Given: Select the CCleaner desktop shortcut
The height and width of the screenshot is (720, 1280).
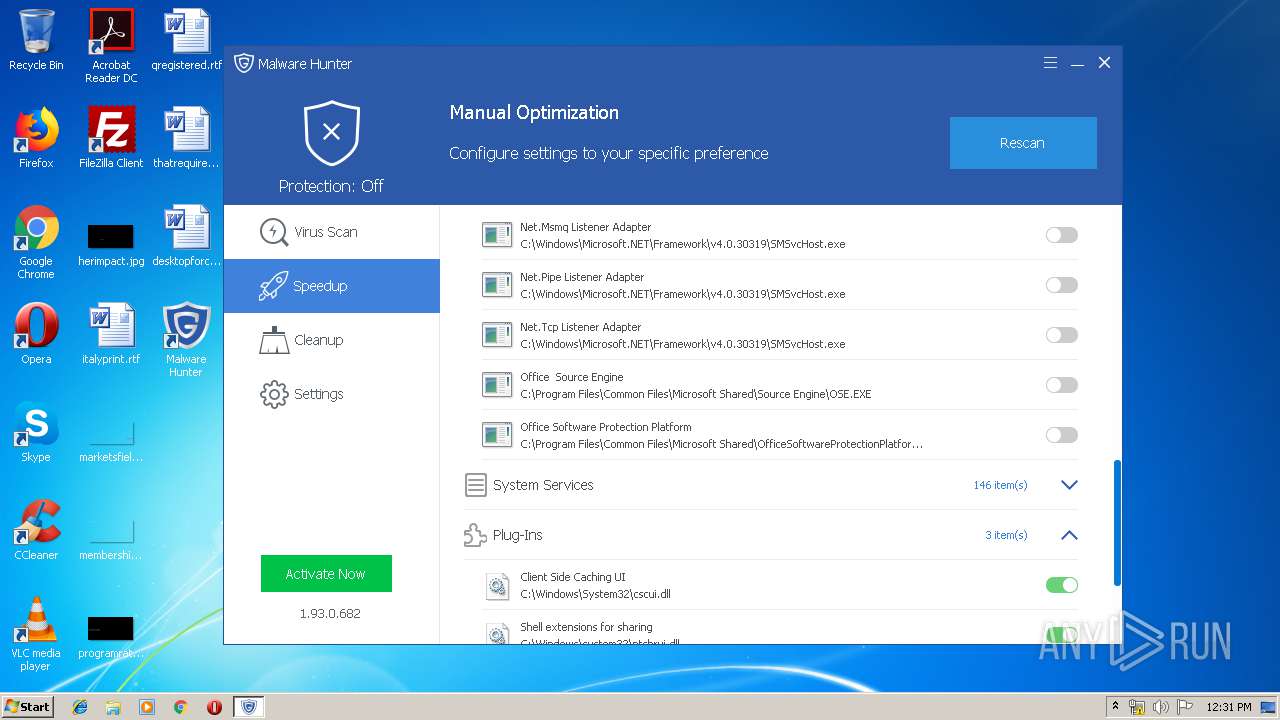Looking at the screenshot, I should tap(36, 529).
